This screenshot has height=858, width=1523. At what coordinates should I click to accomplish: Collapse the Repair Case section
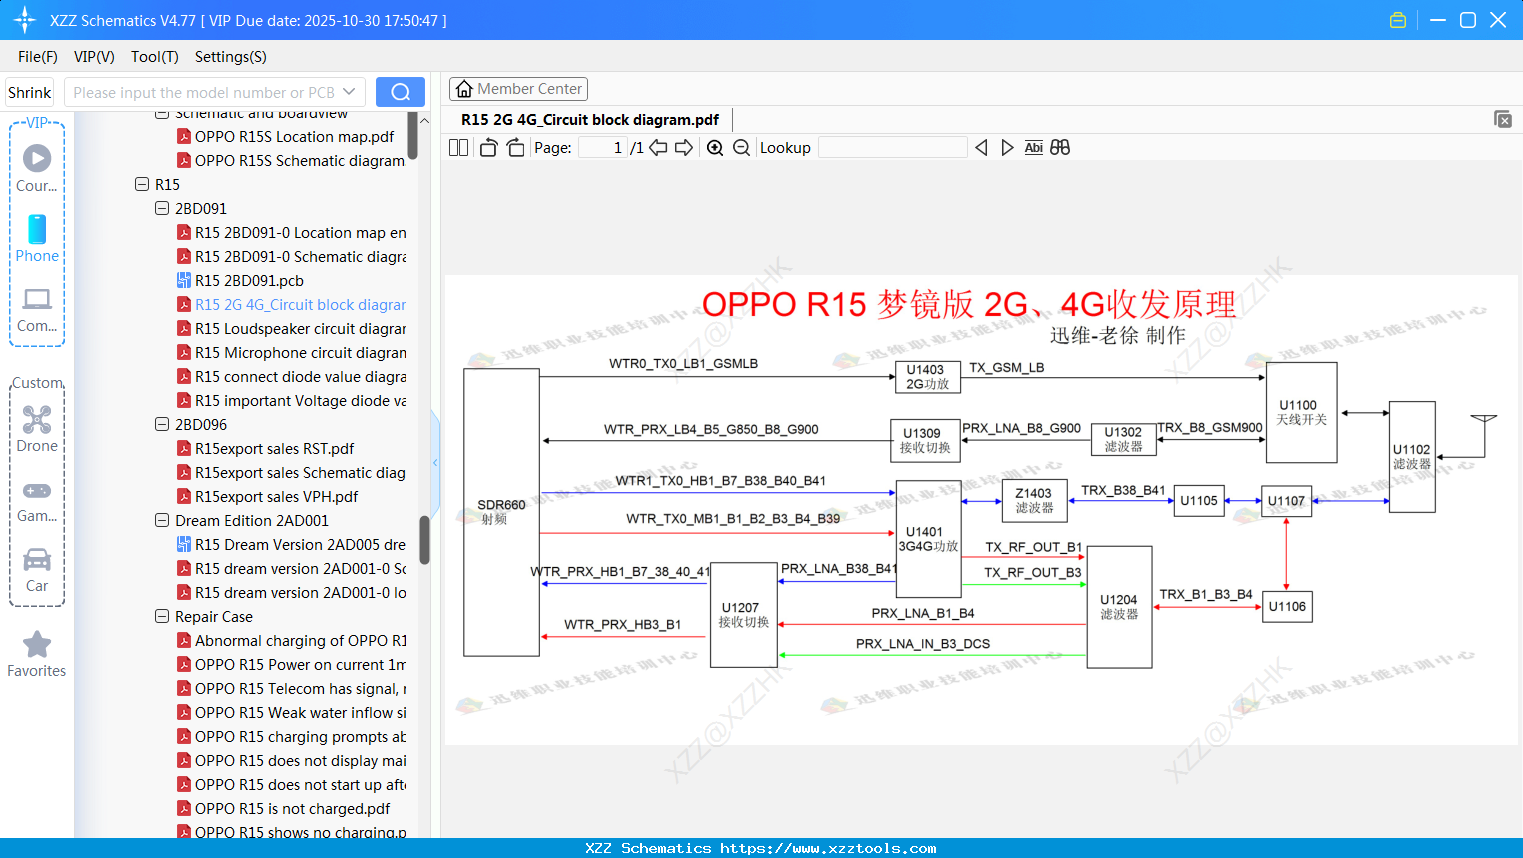[161, 616]
